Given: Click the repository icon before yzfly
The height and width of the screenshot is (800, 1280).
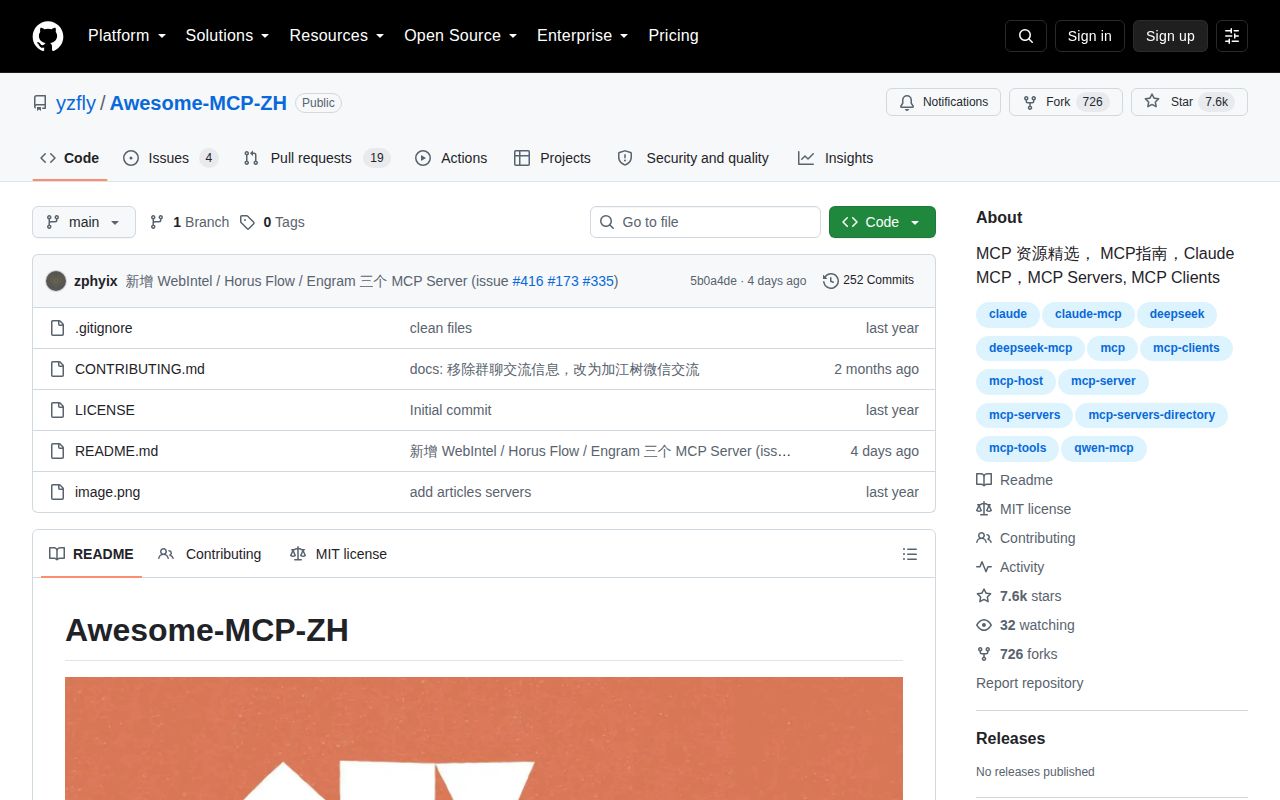Looking at the screenshot, I should click(x=40, y=103).
